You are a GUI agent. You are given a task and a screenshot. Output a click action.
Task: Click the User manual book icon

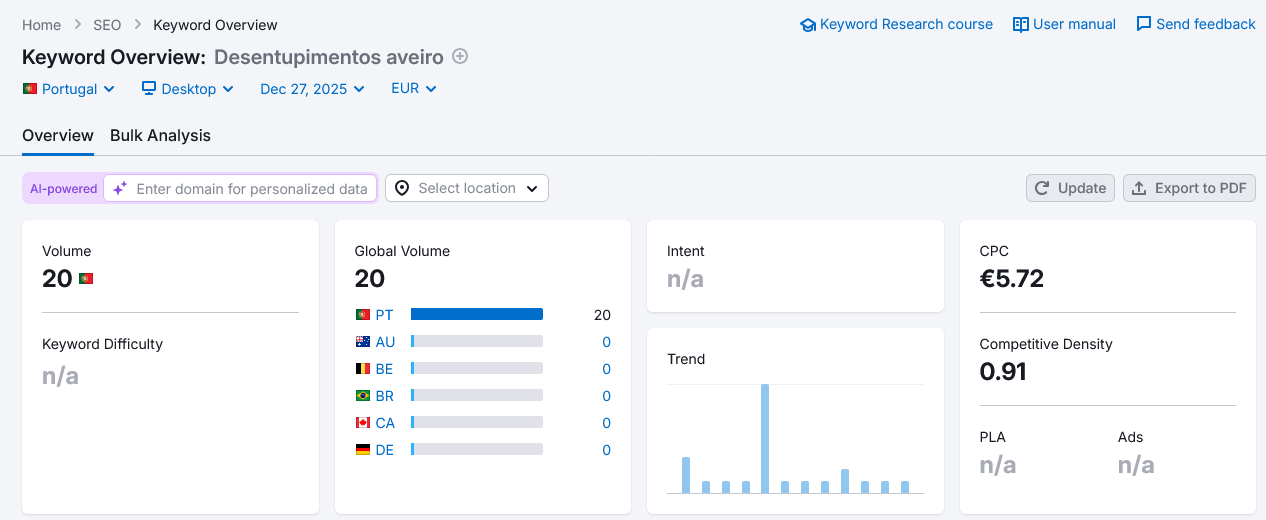[x=1021, y=25]
